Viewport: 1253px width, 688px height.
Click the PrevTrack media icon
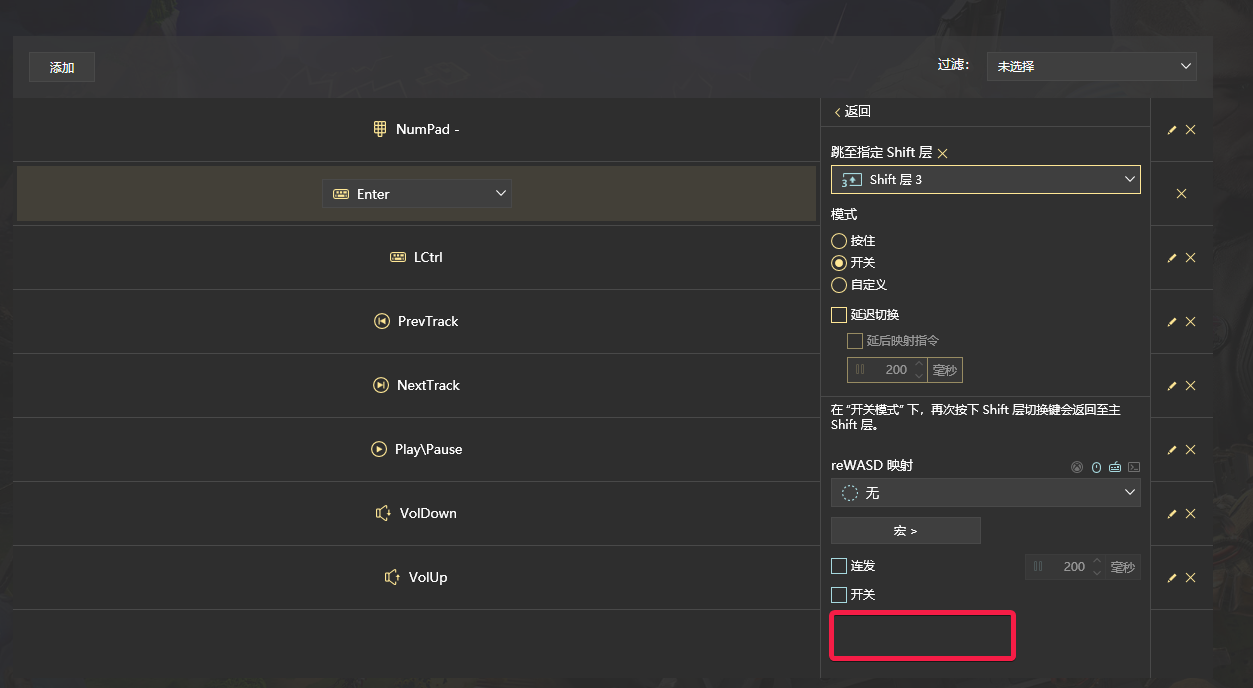pyautogui.click(x=381, y=321)
